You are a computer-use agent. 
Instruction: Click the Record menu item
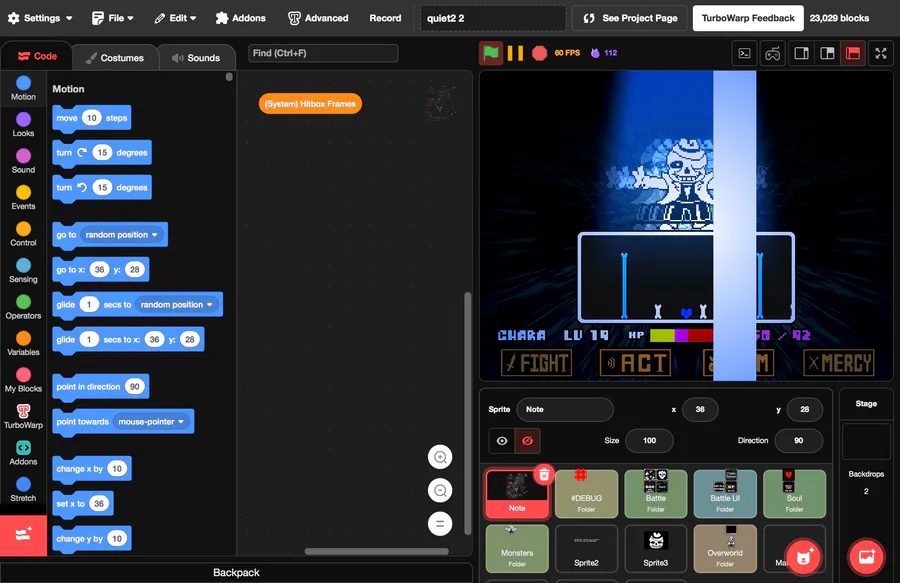385,18
